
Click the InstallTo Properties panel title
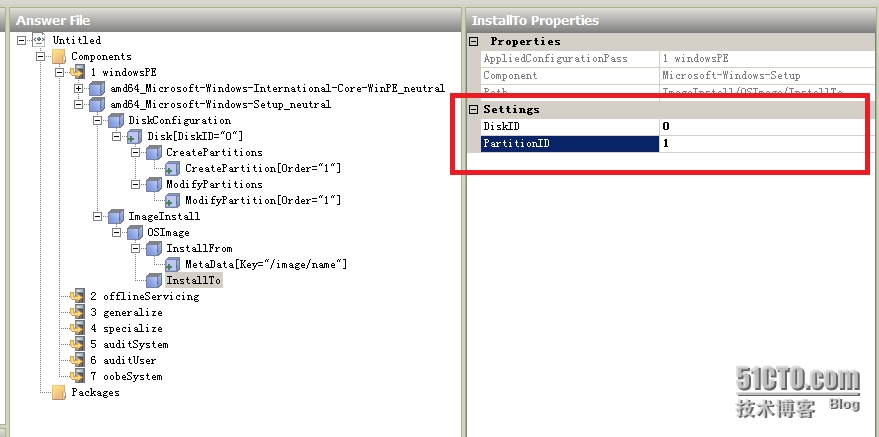[535, 21]
